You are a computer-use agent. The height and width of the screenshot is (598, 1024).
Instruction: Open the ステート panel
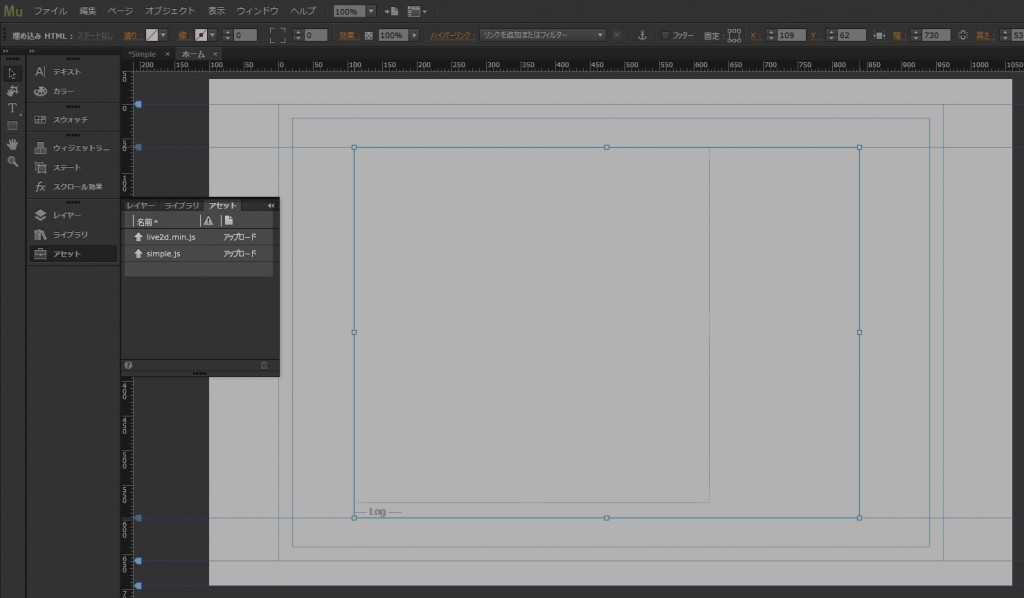pyautogui.click(x=72, y=168)
